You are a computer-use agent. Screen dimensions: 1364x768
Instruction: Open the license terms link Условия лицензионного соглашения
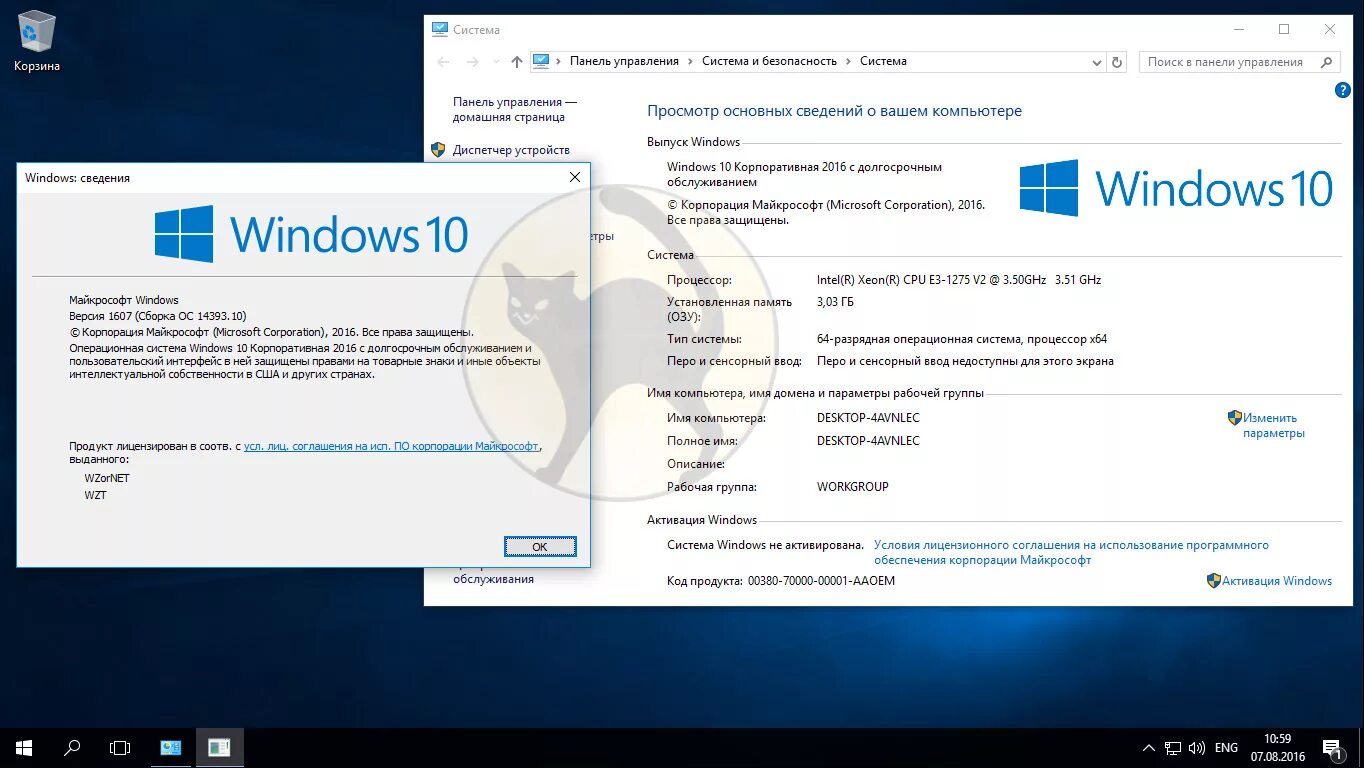[x=1071, y=553]
